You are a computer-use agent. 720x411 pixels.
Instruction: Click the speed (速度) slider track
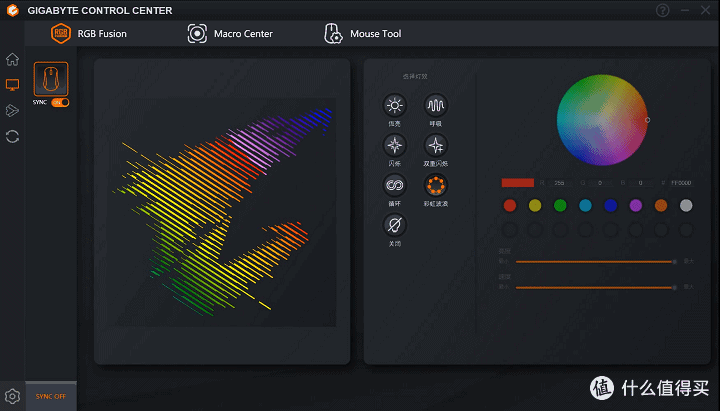click(596, 287)
